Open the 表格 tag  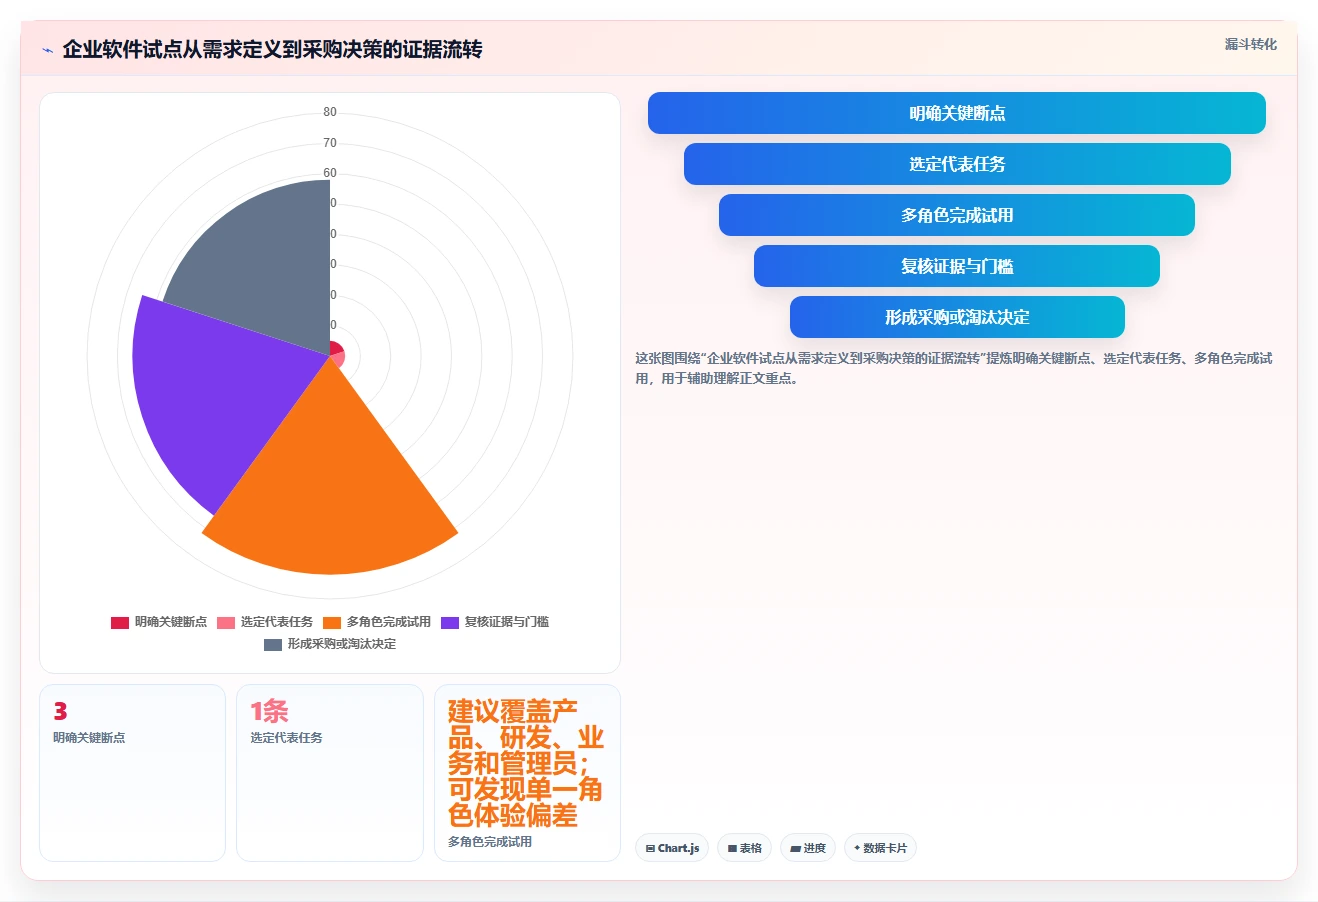click(x=744, y=848)
